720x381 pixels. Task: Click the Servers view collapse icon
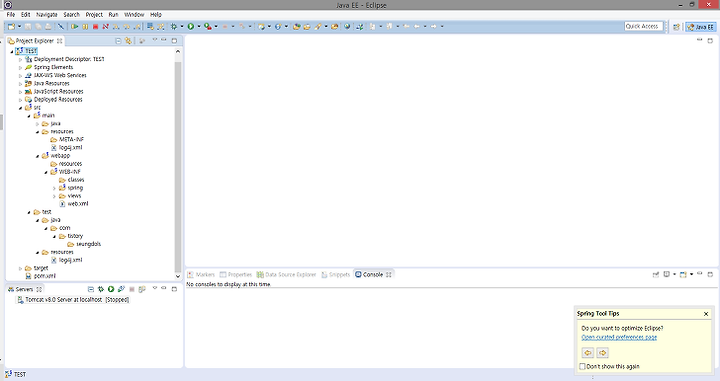(x=90, y=289)
